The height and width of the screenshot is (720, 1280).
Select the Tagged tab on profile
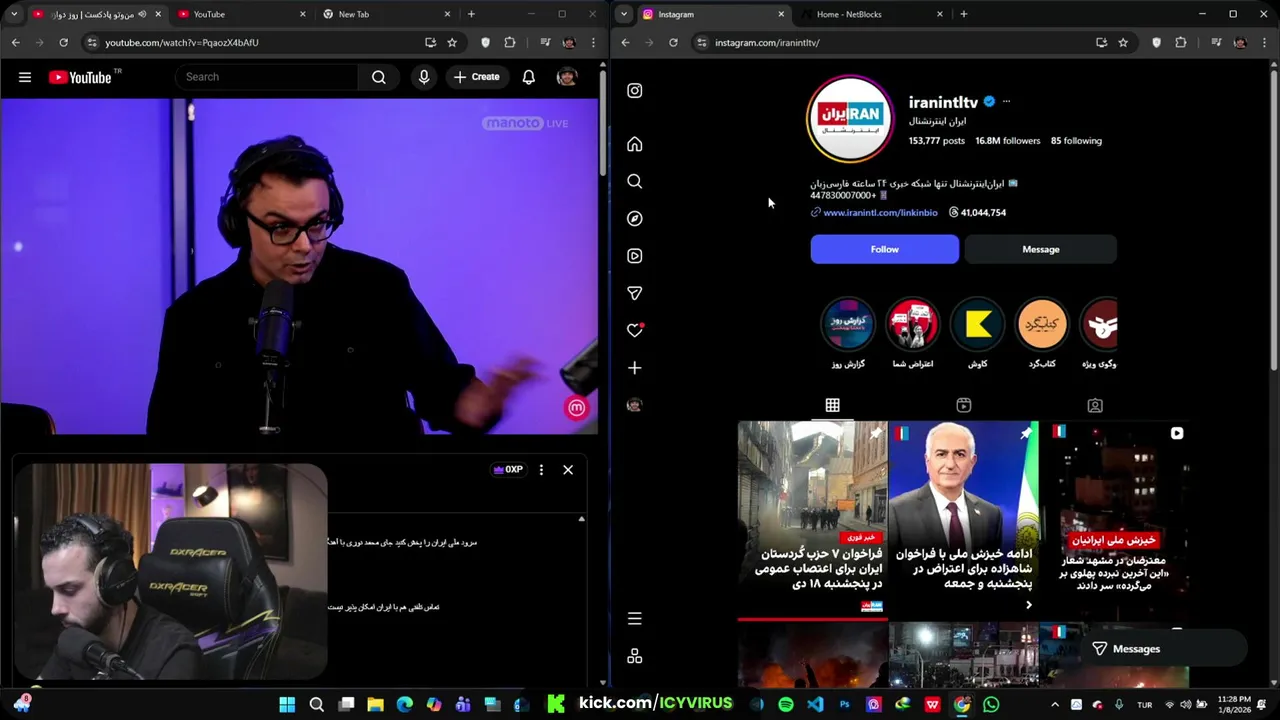(x=1095, y=405)
